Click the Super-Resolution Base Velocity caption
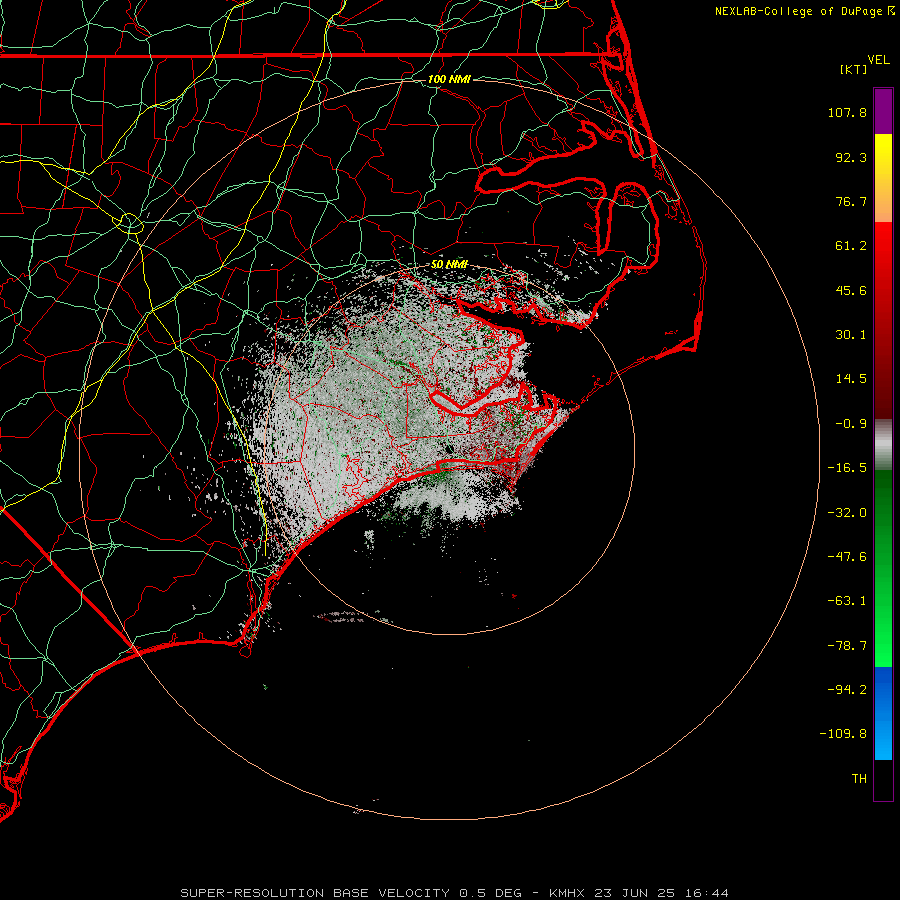 [454, 893]
